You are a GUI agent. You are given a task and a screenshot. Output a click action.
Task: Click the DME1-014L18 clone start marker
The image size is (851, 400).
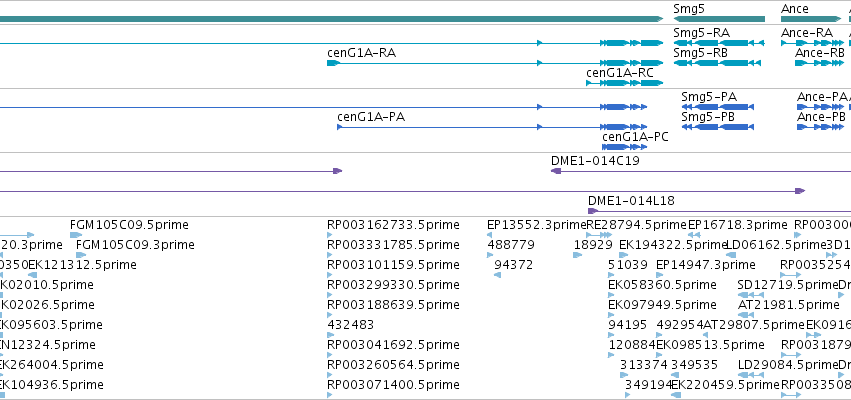(x=593, y=211)
